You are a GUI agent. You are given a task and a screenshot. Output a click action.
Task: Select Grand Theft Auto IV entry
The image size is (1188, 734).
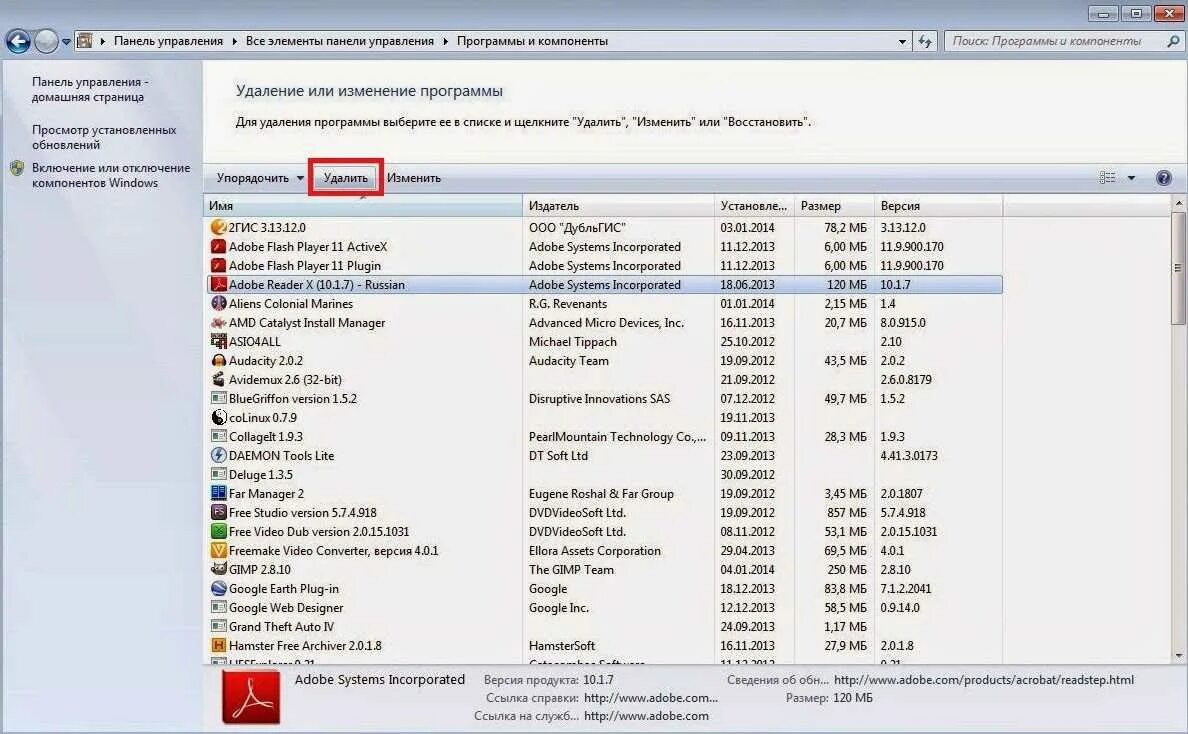604,626
